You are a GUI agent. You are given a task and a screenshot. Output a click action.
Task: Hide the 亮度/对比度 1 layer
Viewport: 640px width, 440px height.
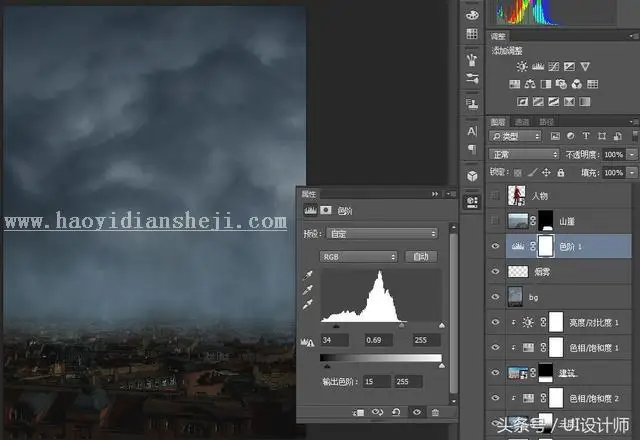click(x=495, y=322)
